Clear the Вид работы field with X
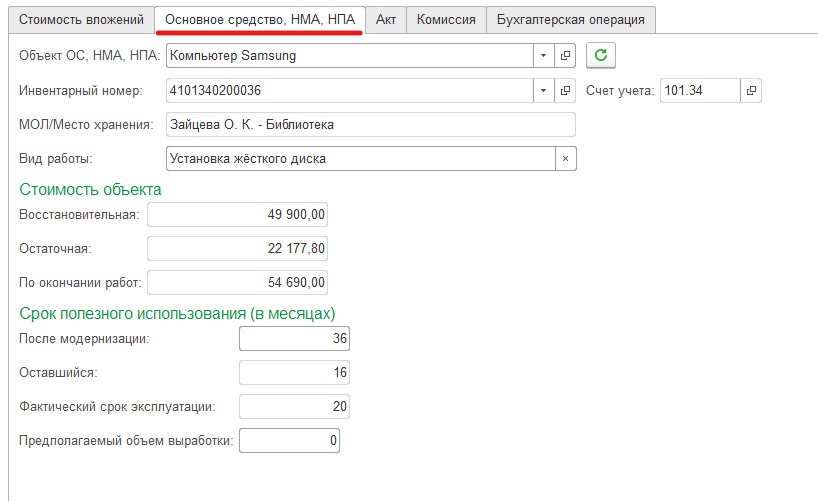Image resolution: width=818 pixels, height=501 pixels. click(565, 159)
